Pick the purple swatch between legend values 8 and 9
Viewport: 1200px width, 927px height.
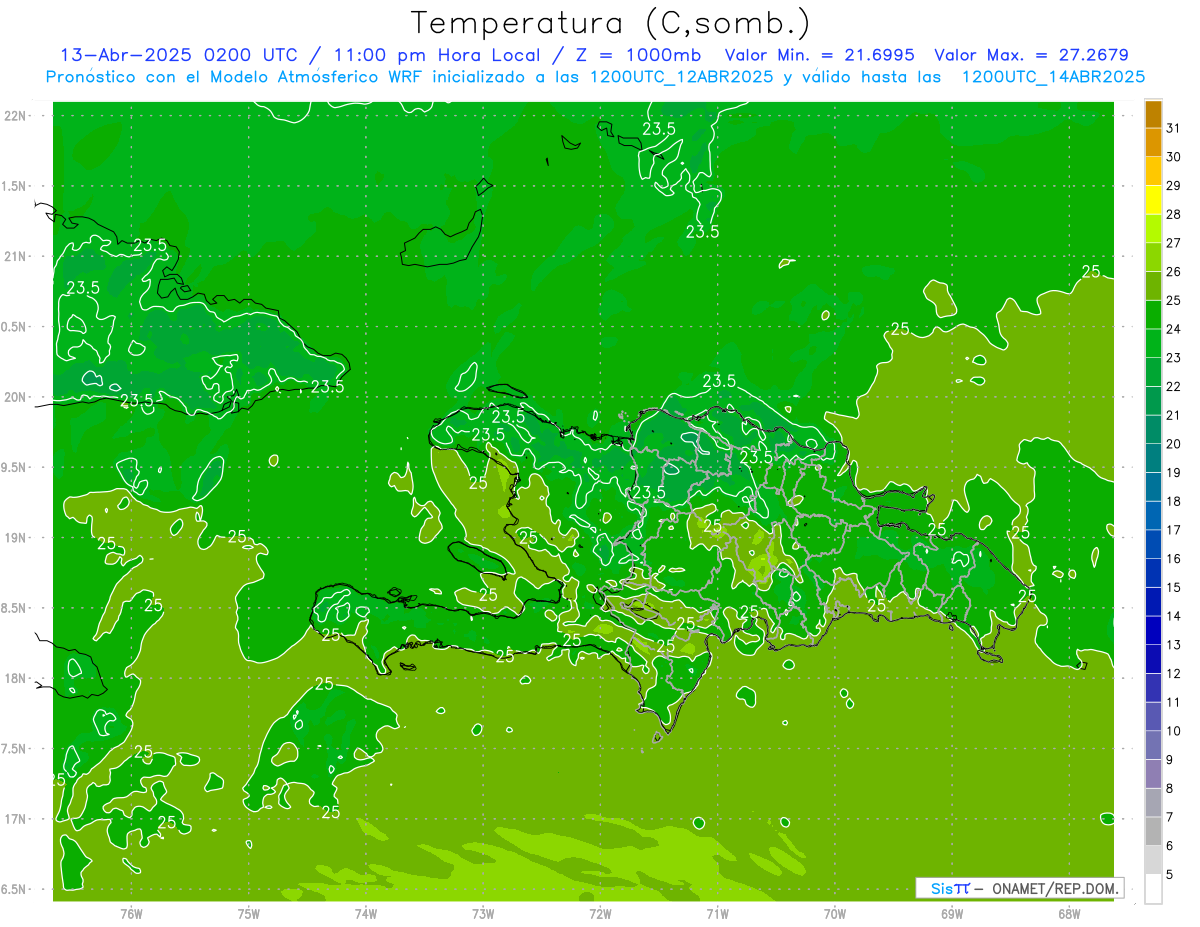pos(1153,774)
